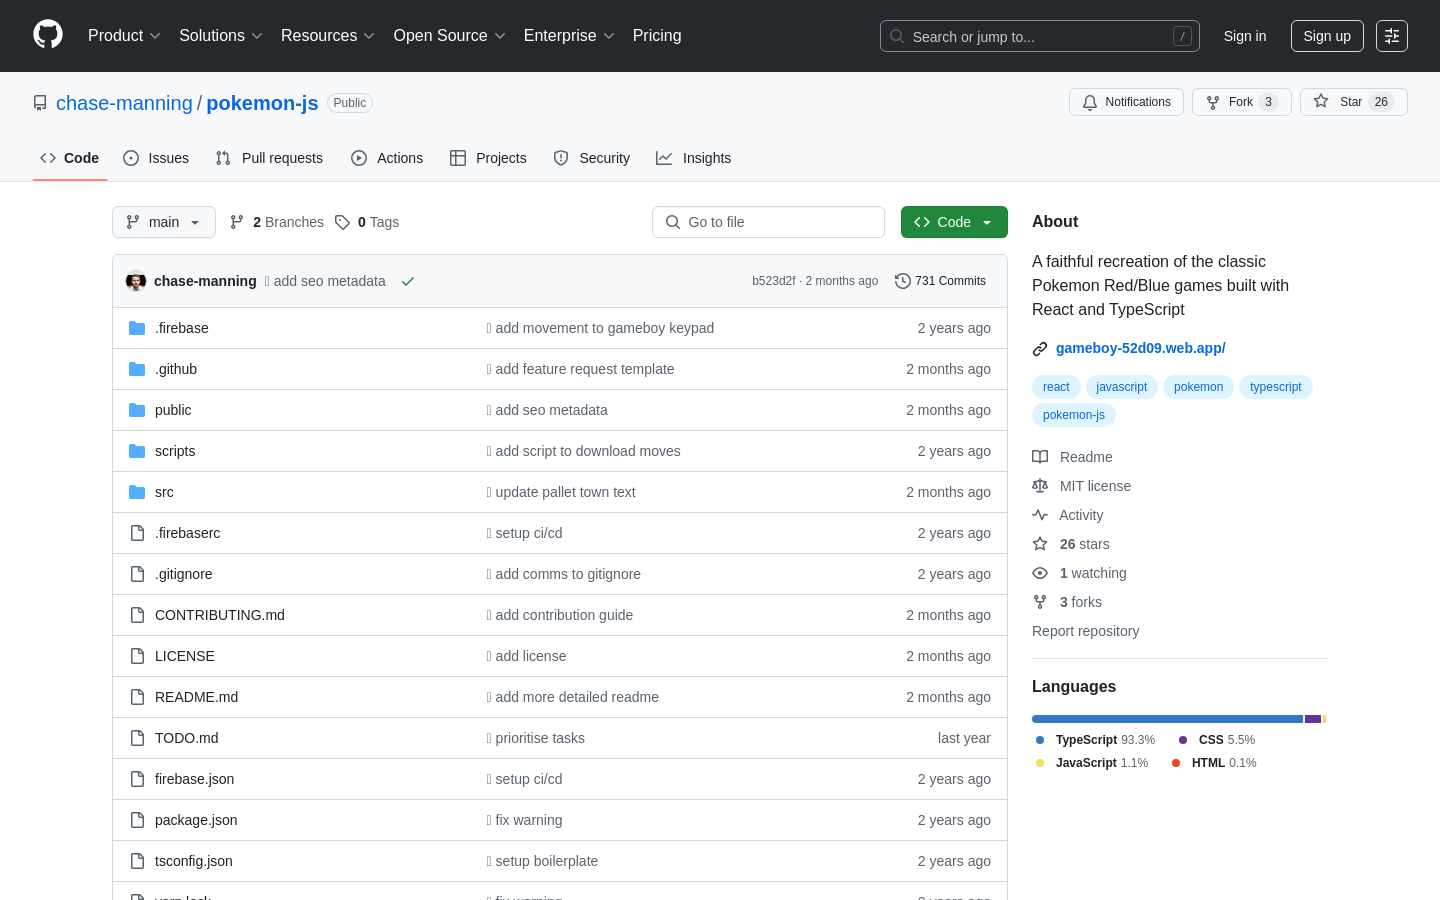
Task: Click the green commit status checkmark
Action: (x=408, y=281)
